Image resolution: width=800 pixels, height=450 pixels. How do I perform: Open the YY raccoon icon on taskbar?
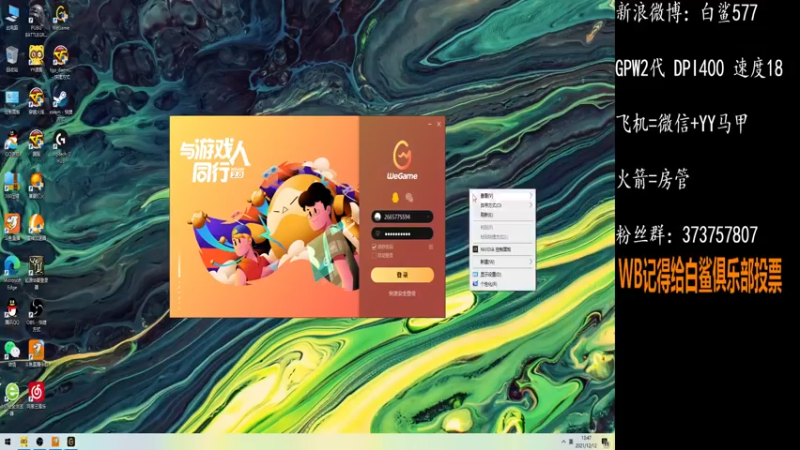click(24, 442)
